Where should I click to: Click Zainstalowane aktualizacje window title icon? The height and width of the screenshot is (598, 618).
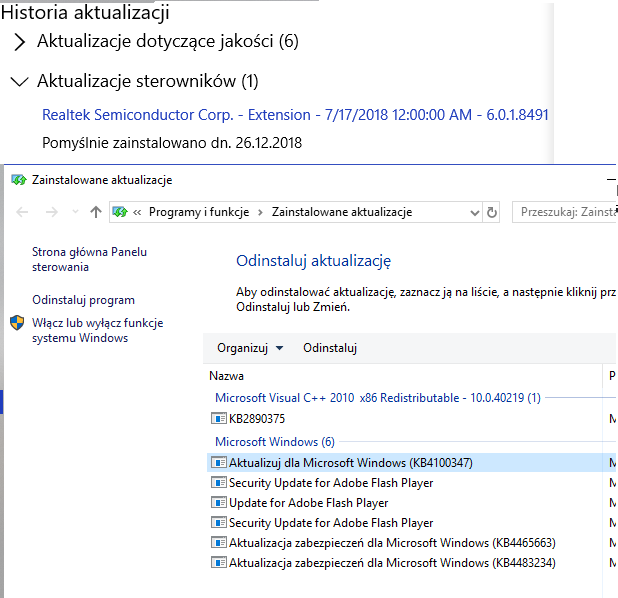coord(19,180)
